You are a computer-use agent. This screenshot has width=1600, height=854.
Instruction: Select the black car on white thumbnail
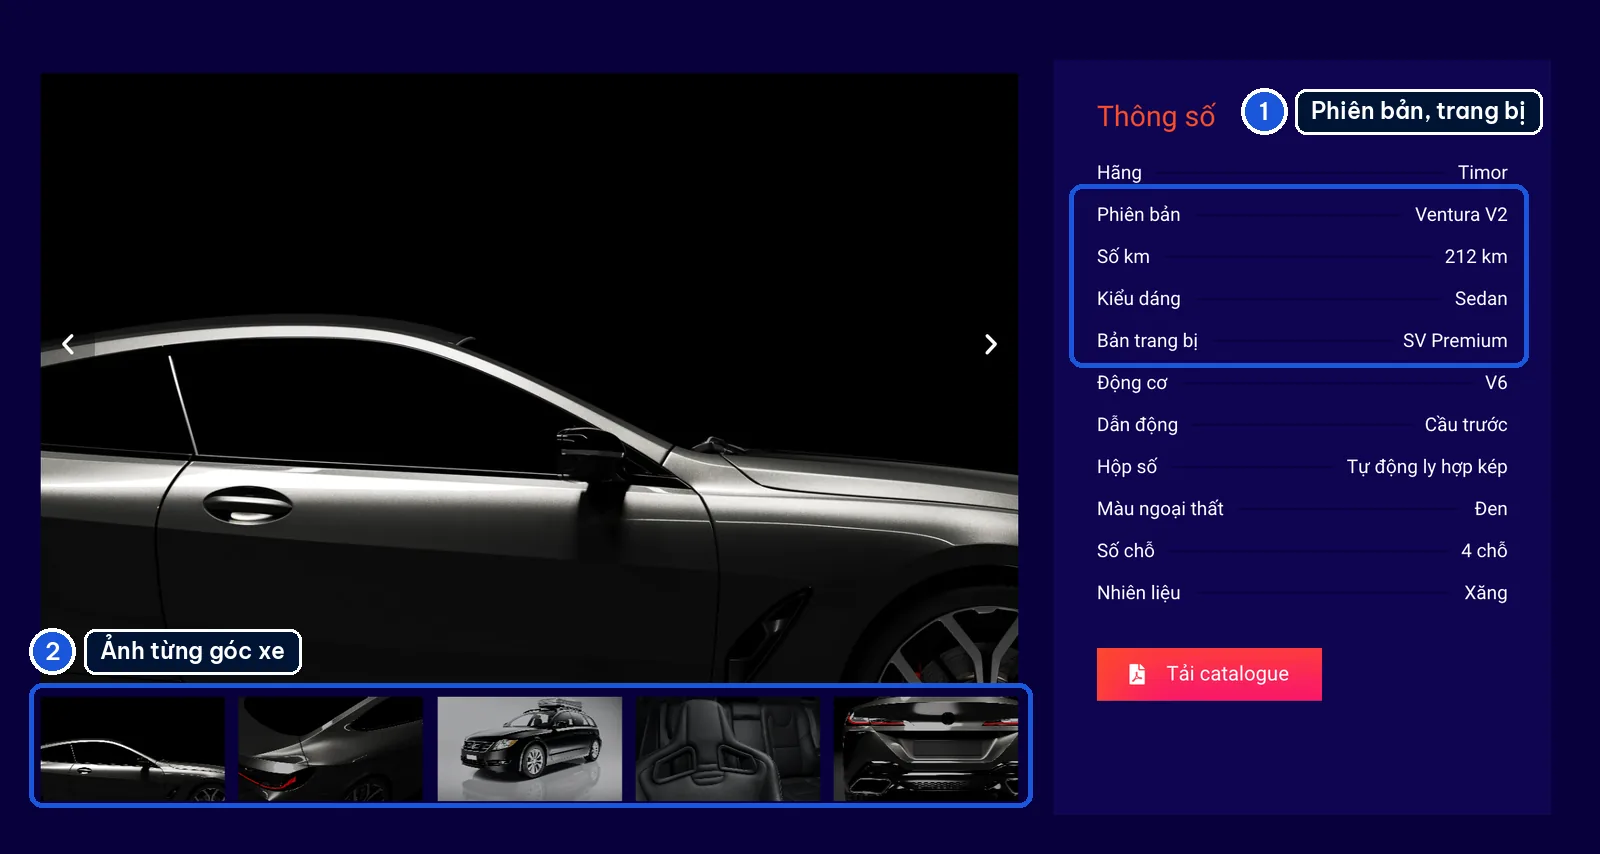(x=530, y=749)
